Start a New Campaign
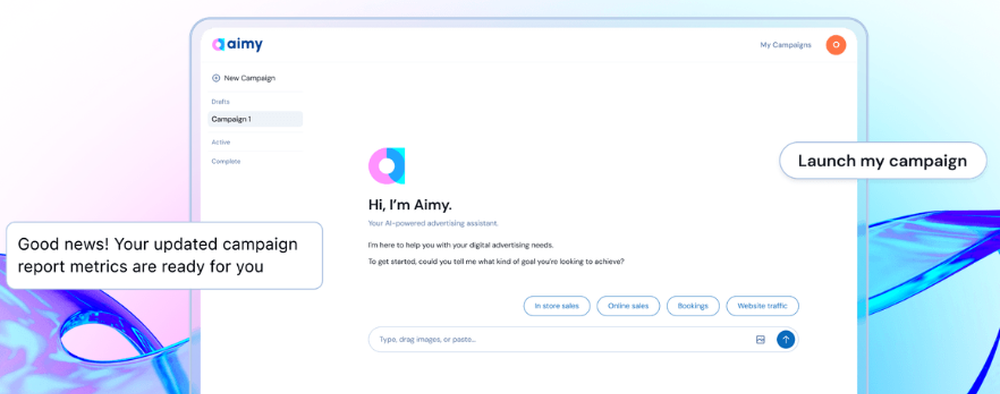 (244, 78)
